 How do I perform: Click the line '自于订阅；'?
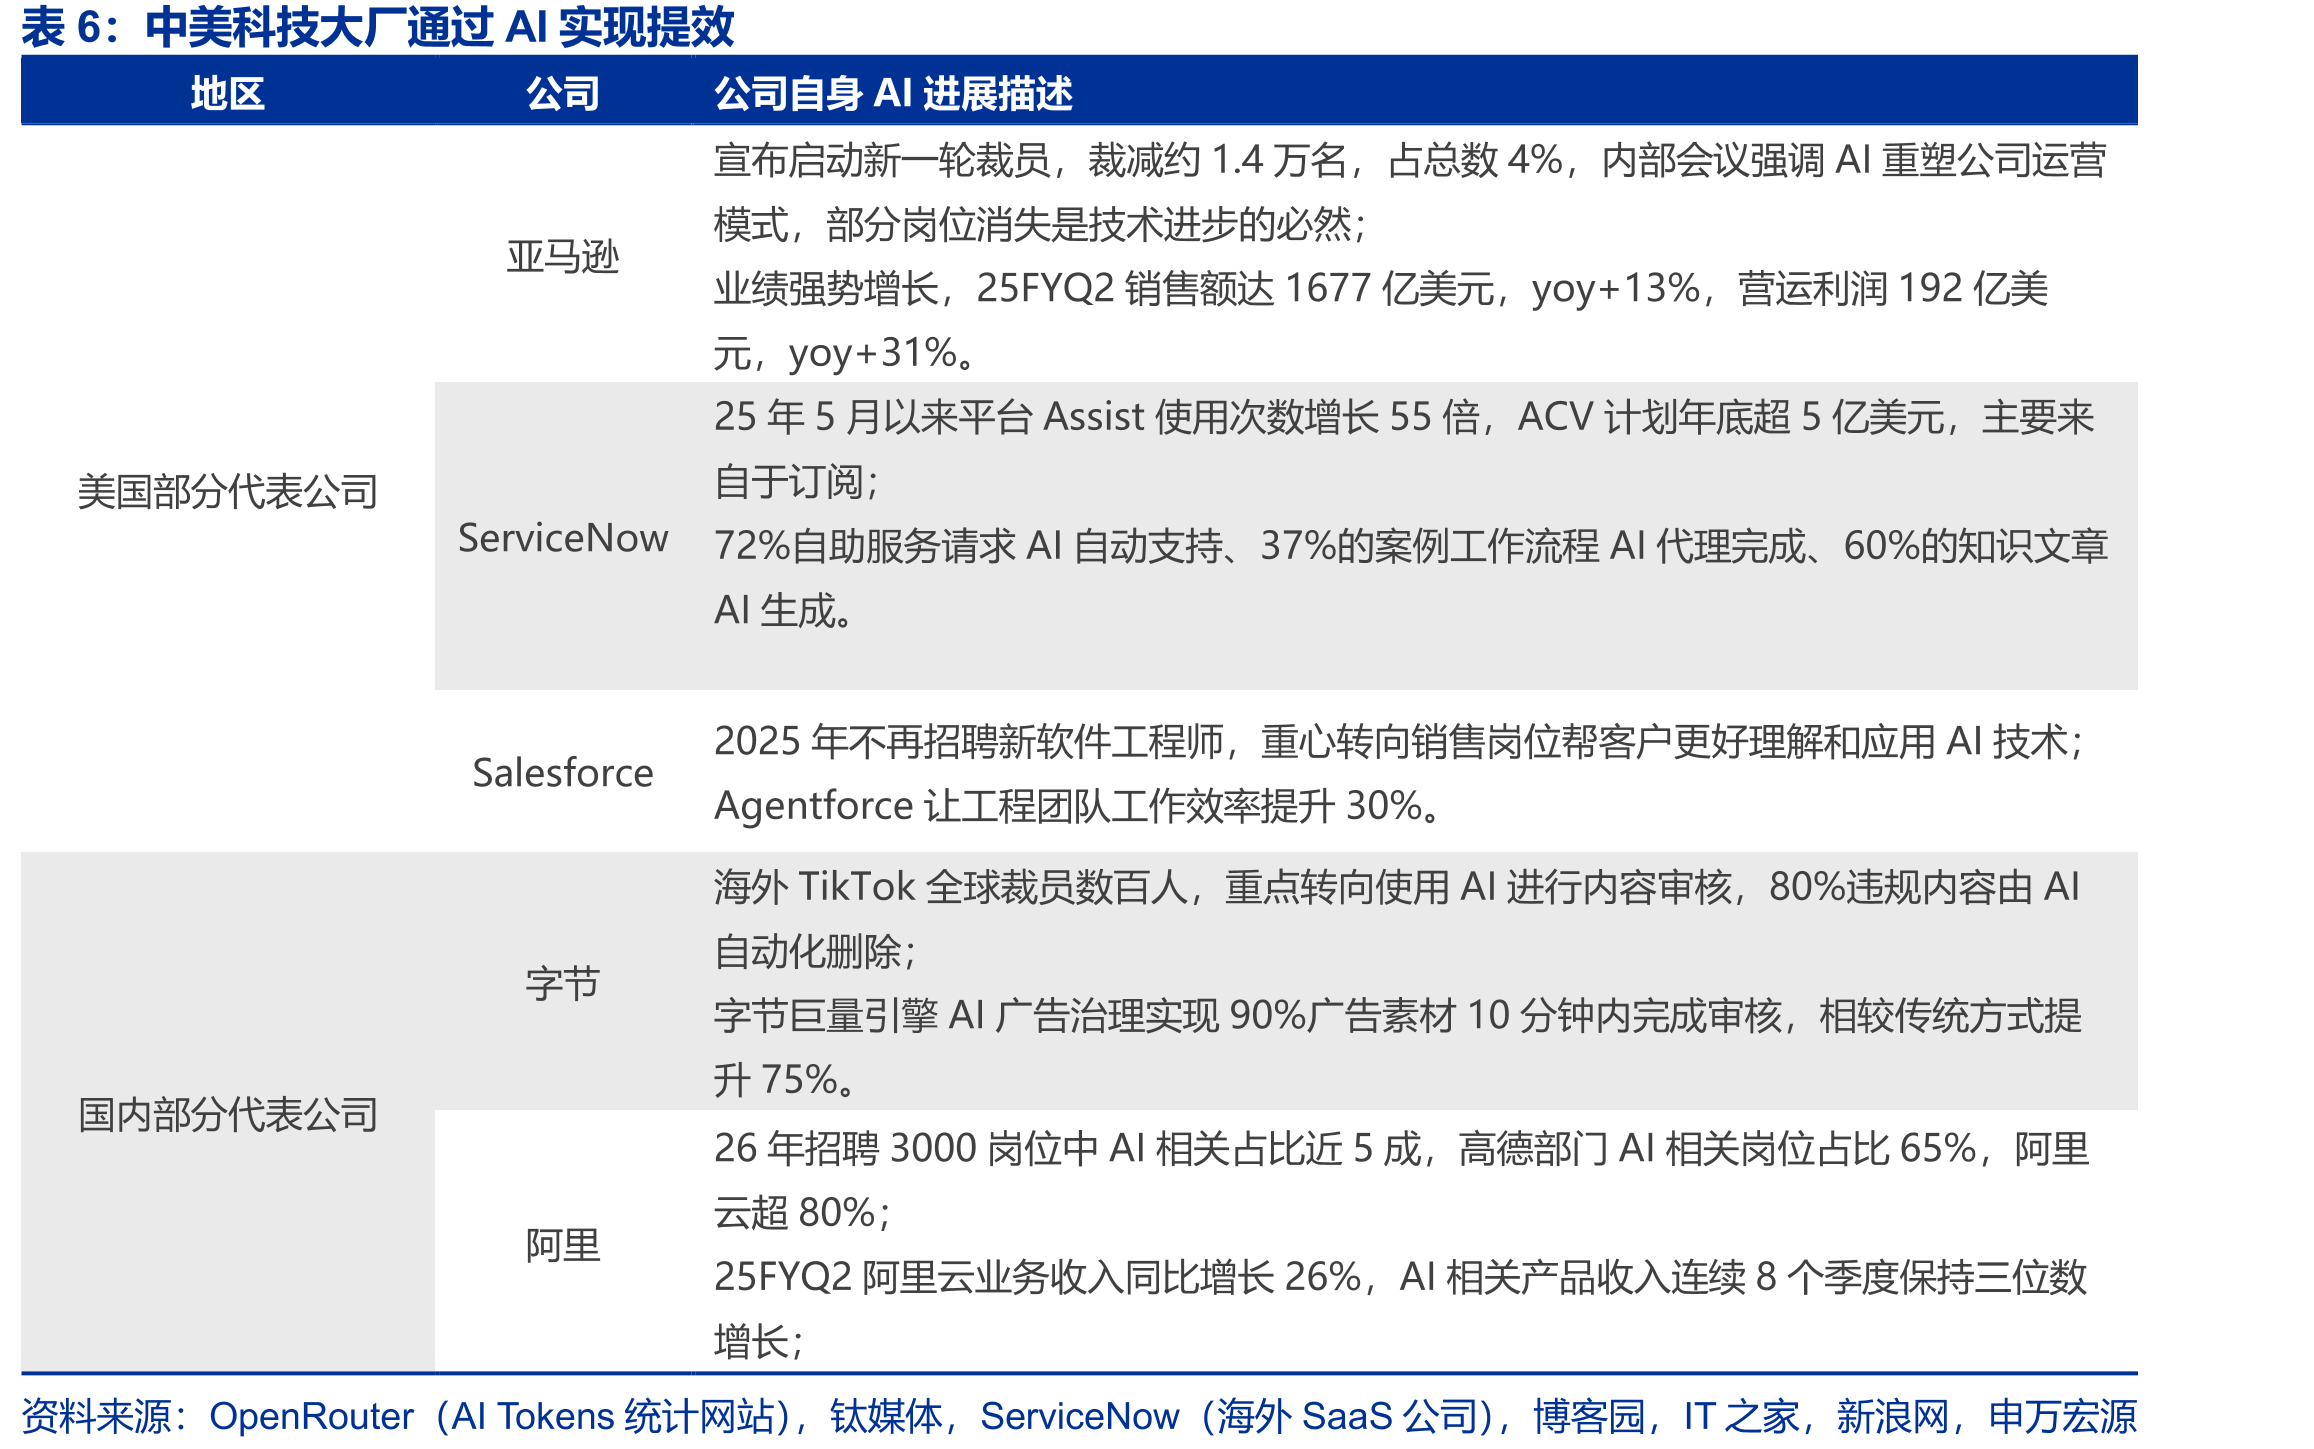797,482
